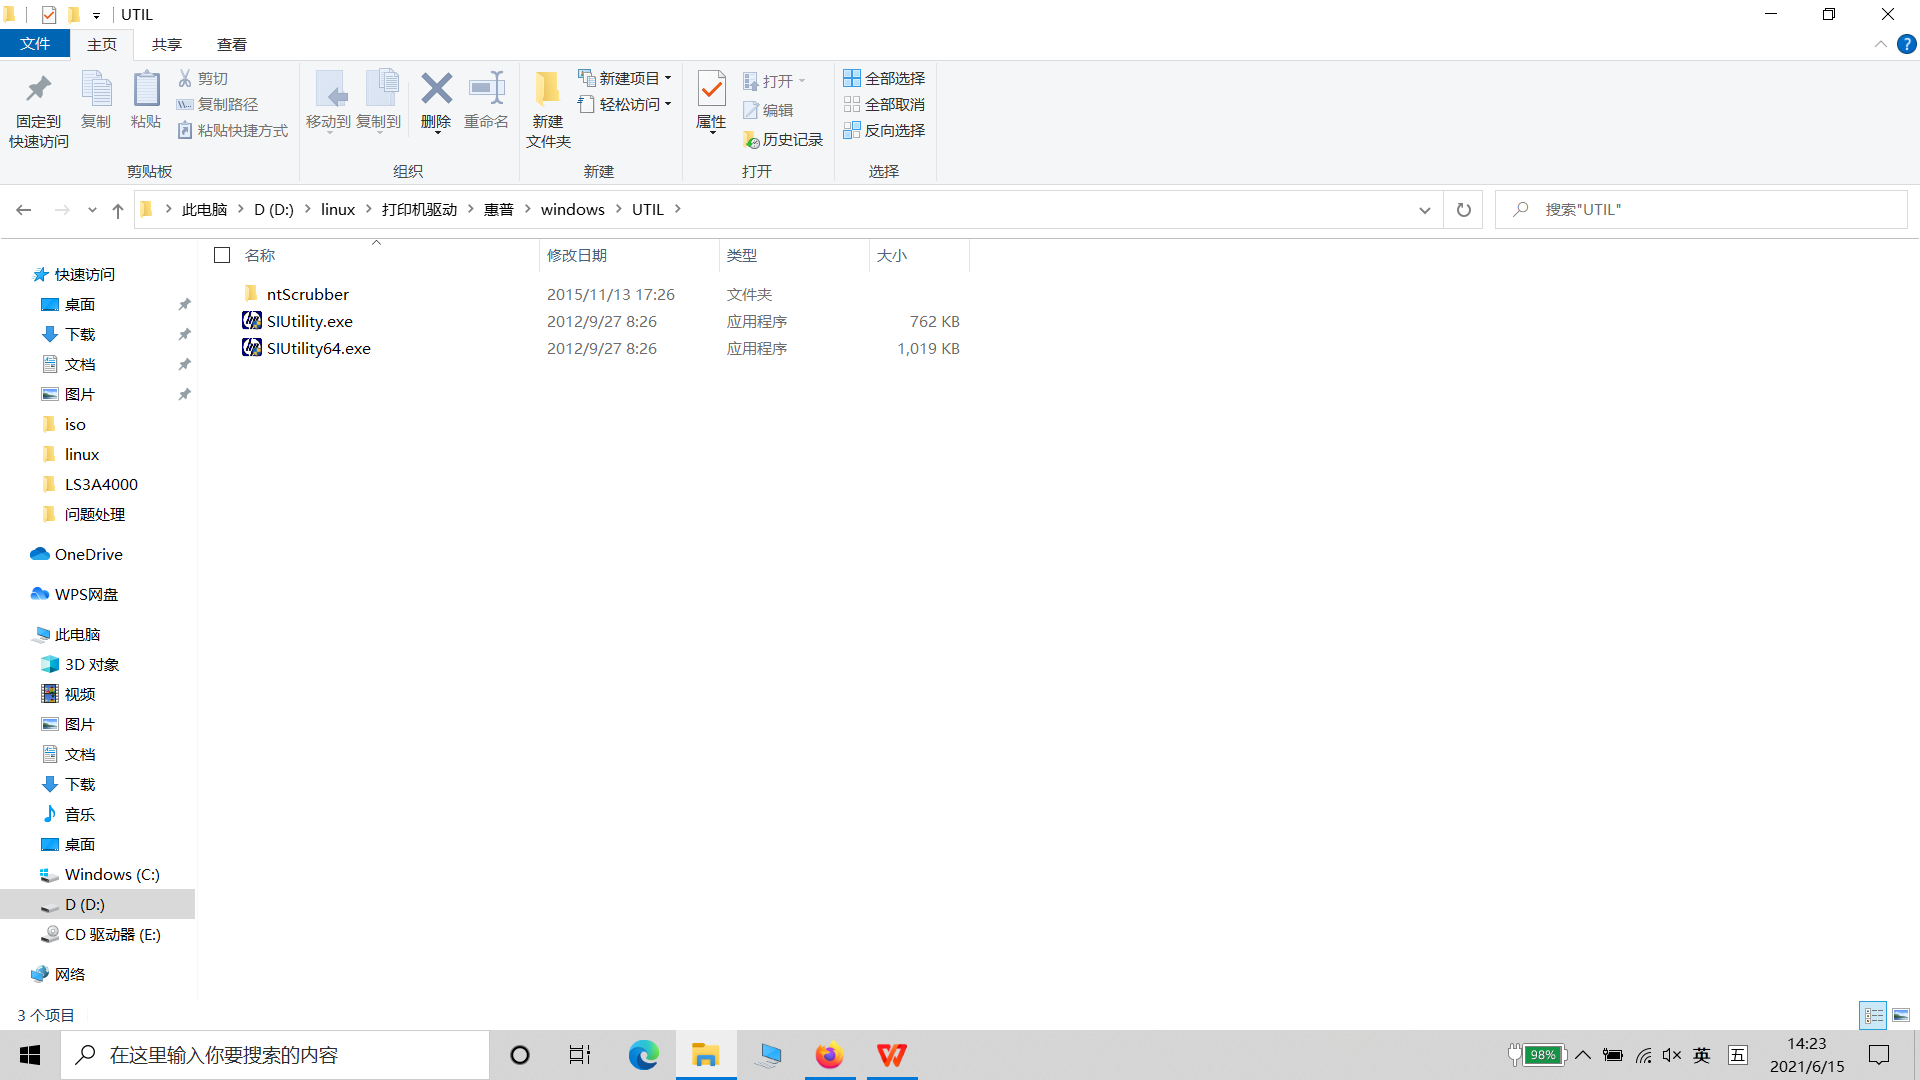This screenshot has height=1080, width=1920.
Task: Open the View (查看) ribbon tab
Action: [x=231, y=44]
